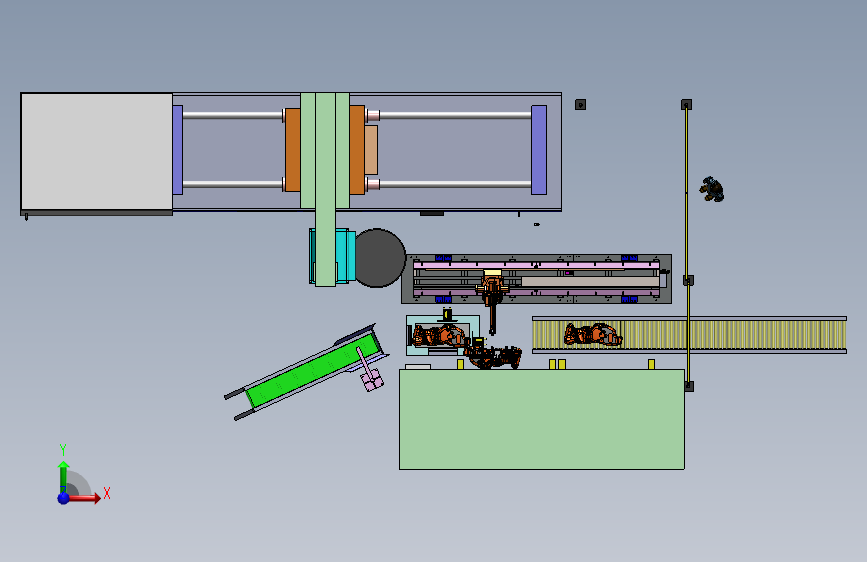Select the left purple platen of the machine
This screenshot has height=562, width=867.
177,150
